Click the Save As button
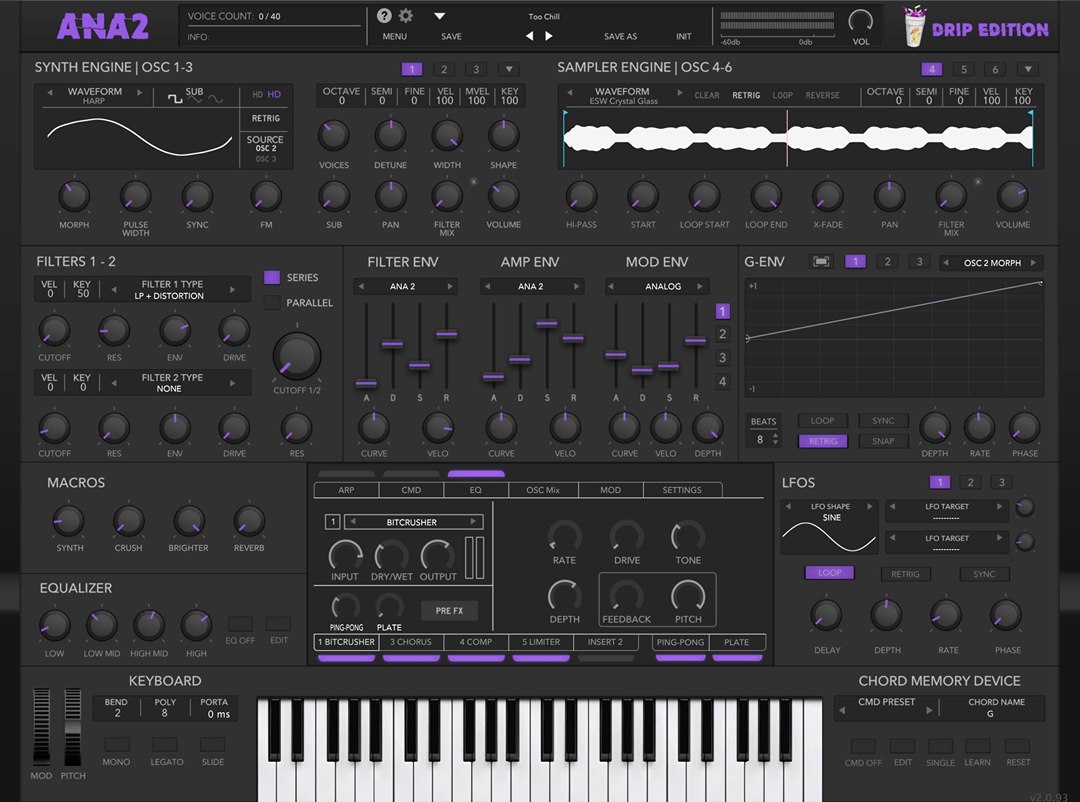The width and height of the screenshot is (1080, 802). tap(620, 37)
